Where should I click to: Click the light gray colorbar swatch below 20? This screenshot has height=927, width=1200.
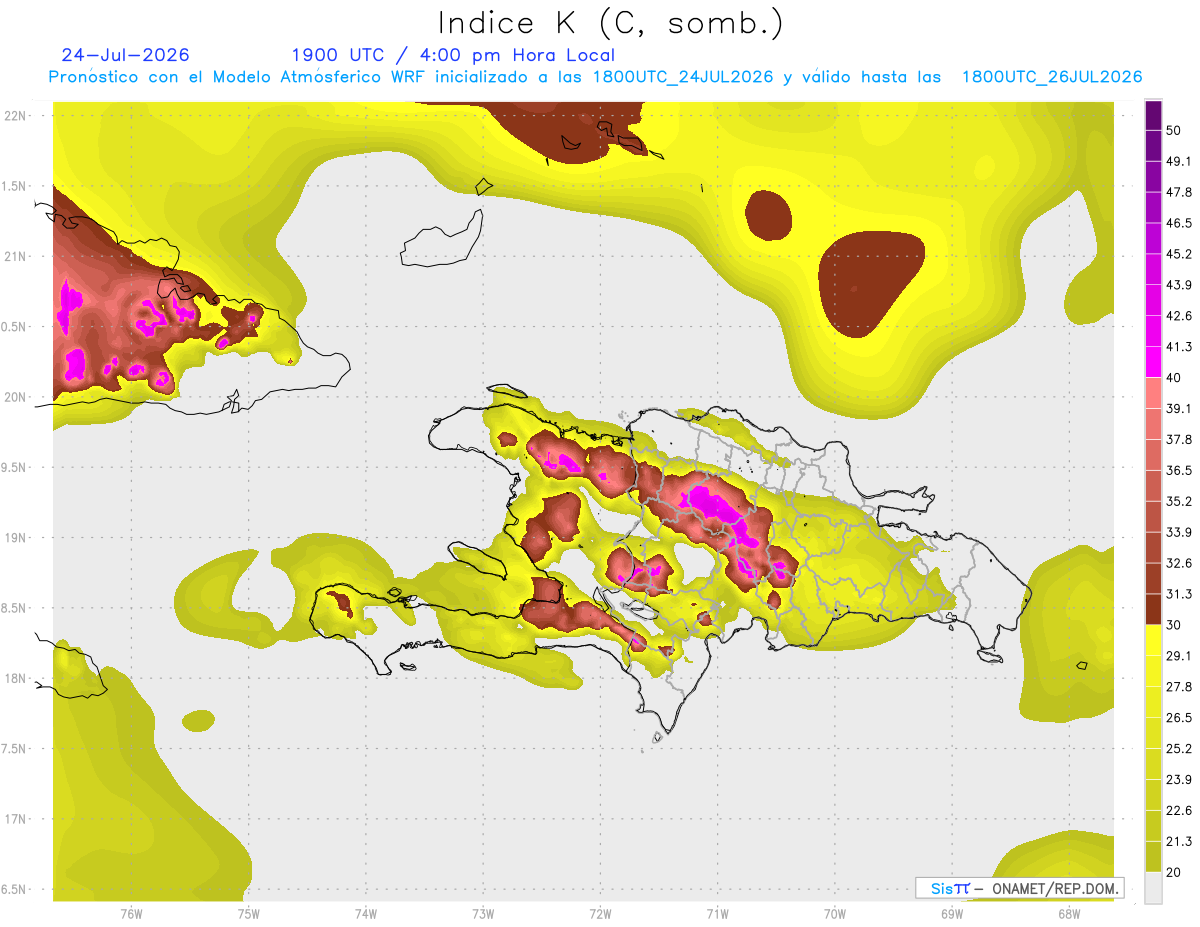(1153, 888)
